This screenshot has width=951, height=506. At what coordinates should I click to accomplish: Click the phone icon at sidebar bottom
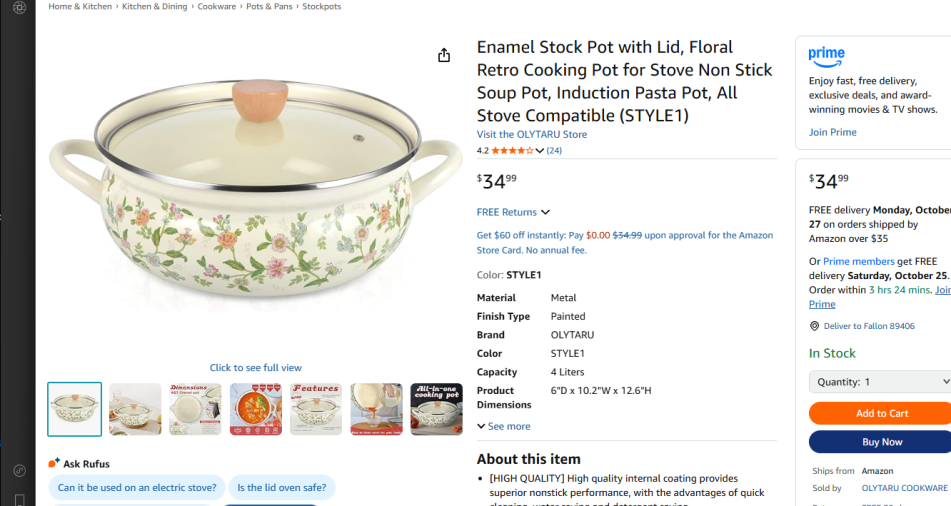point(19,499)
